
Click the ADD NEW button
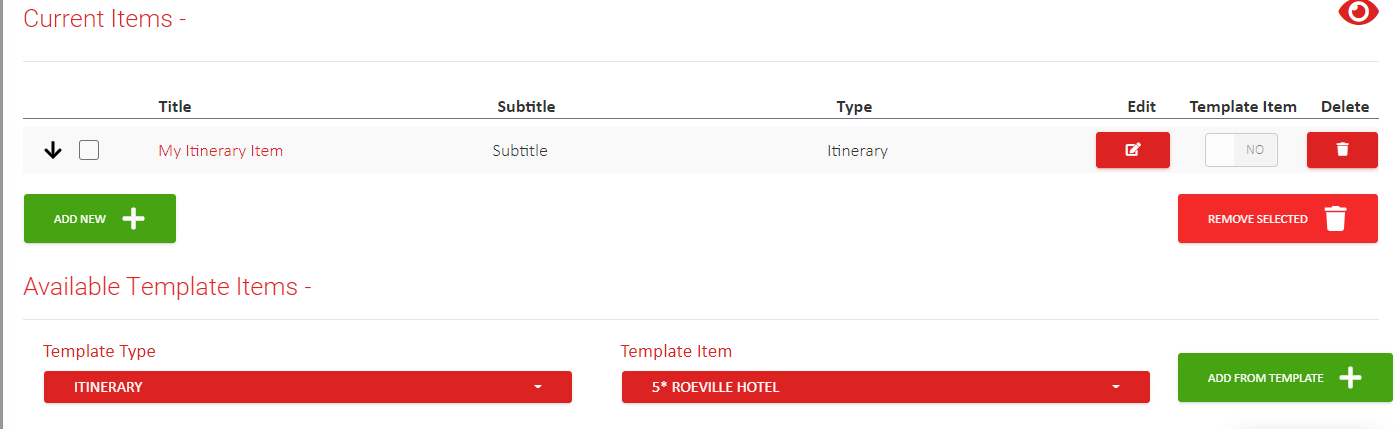(100, 219)
